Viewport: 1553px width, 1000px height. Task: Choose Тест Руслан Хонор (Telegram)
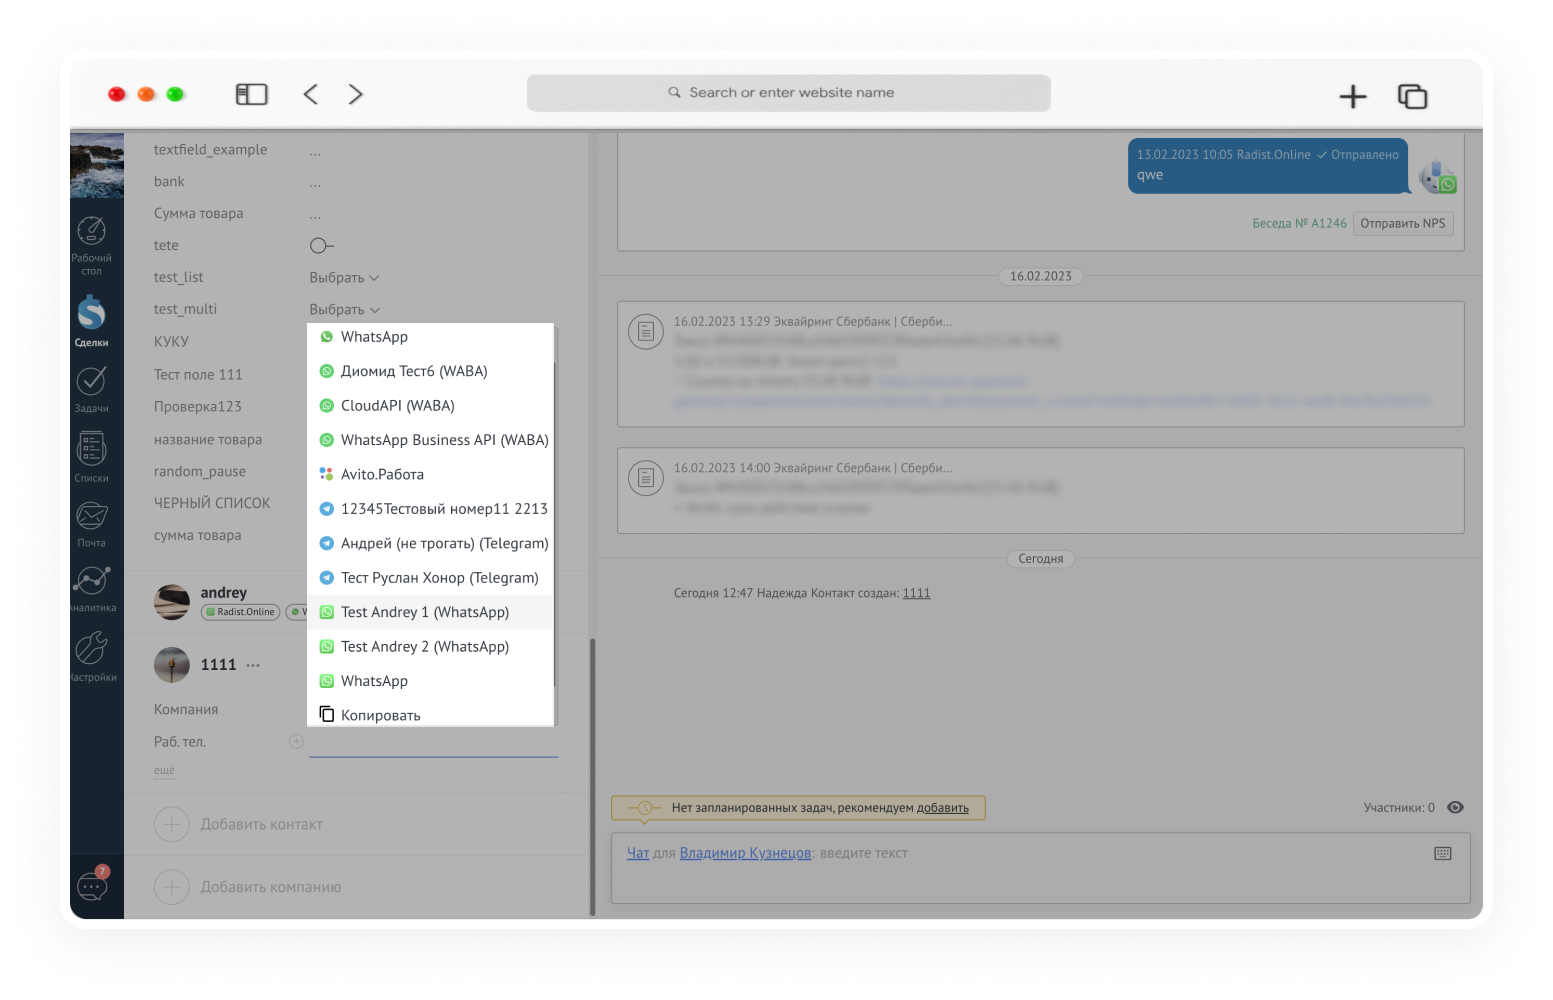pos(430,577)
